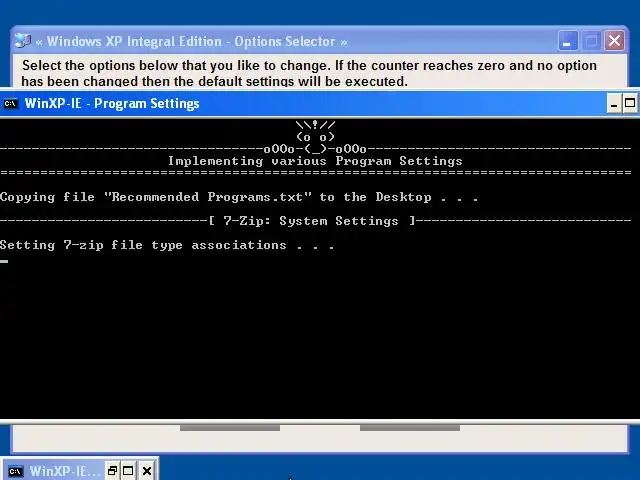Image resolution: width=640 pixels, height=480 pixels.
Task: Click the Options Selector window title icon
Action: tap(22, 41)
